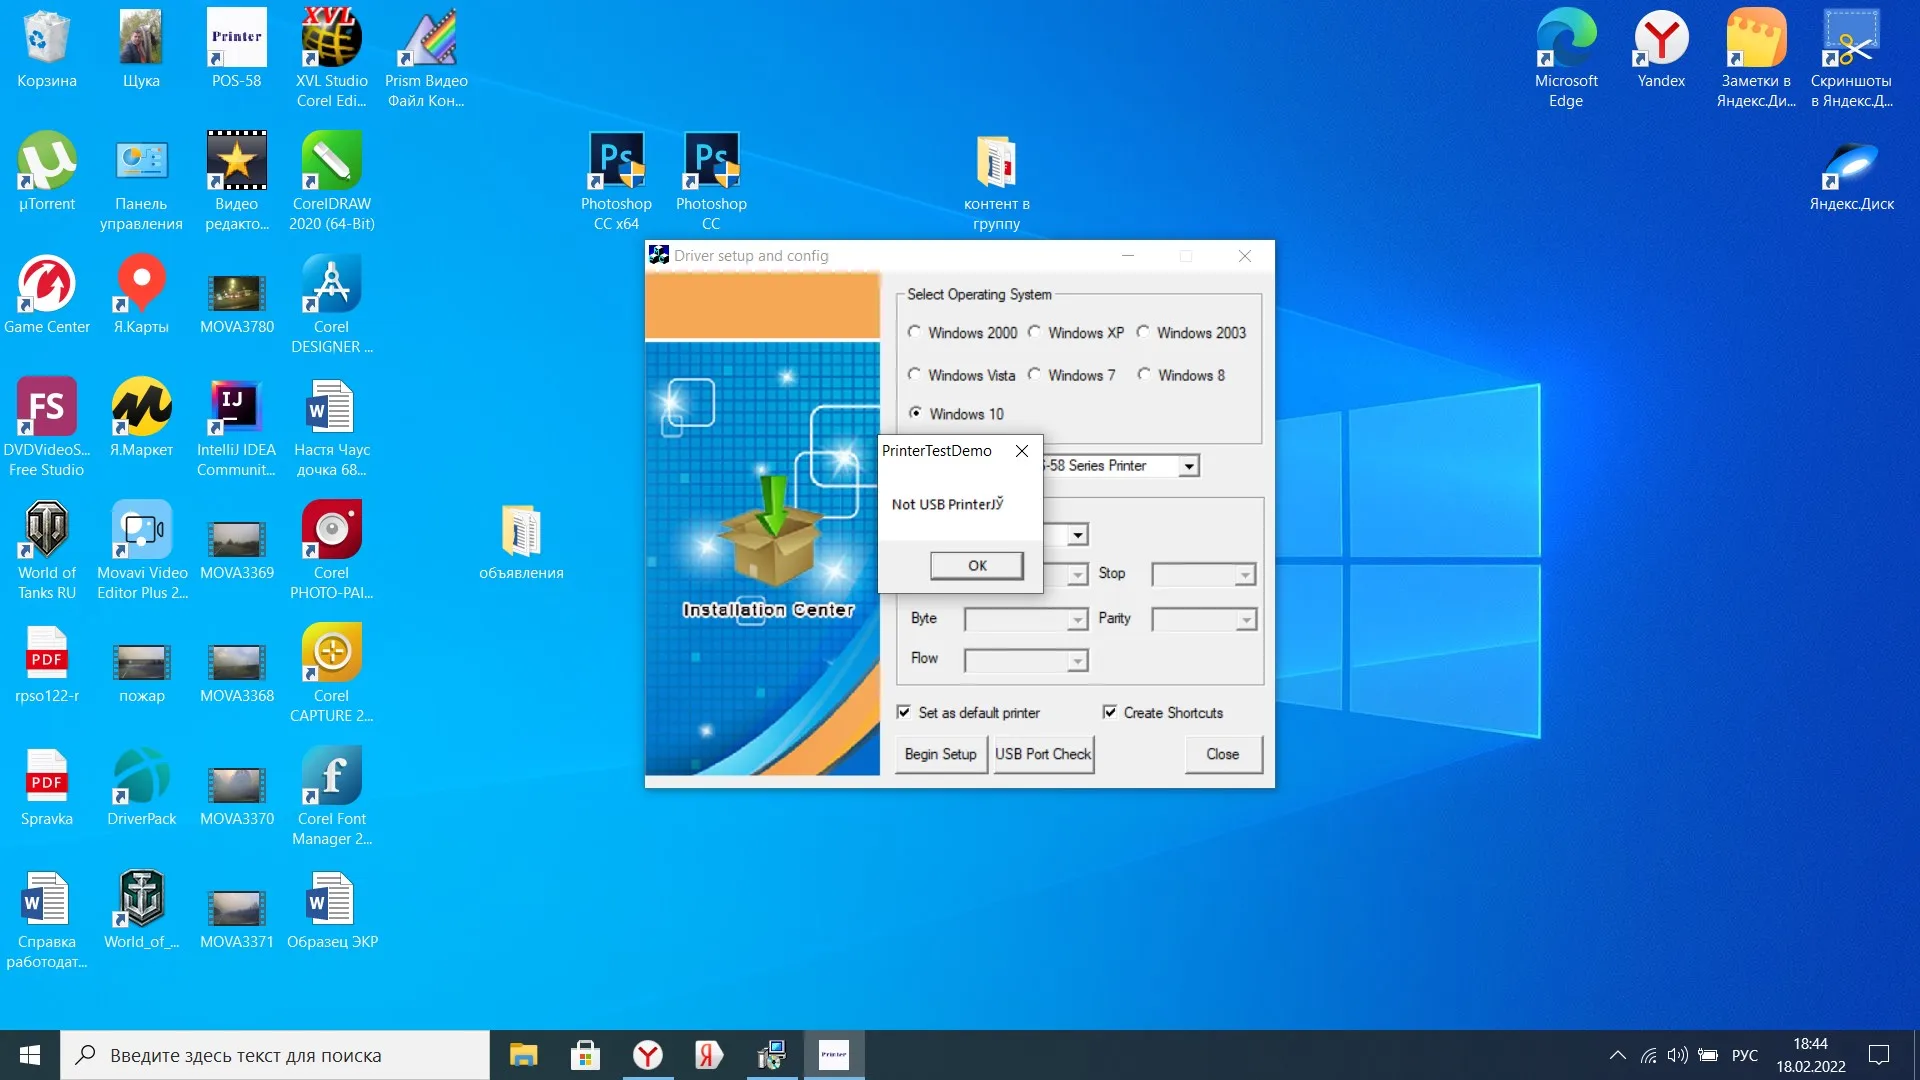Open Photoshop CC x64 shortcut

(616, 161)
